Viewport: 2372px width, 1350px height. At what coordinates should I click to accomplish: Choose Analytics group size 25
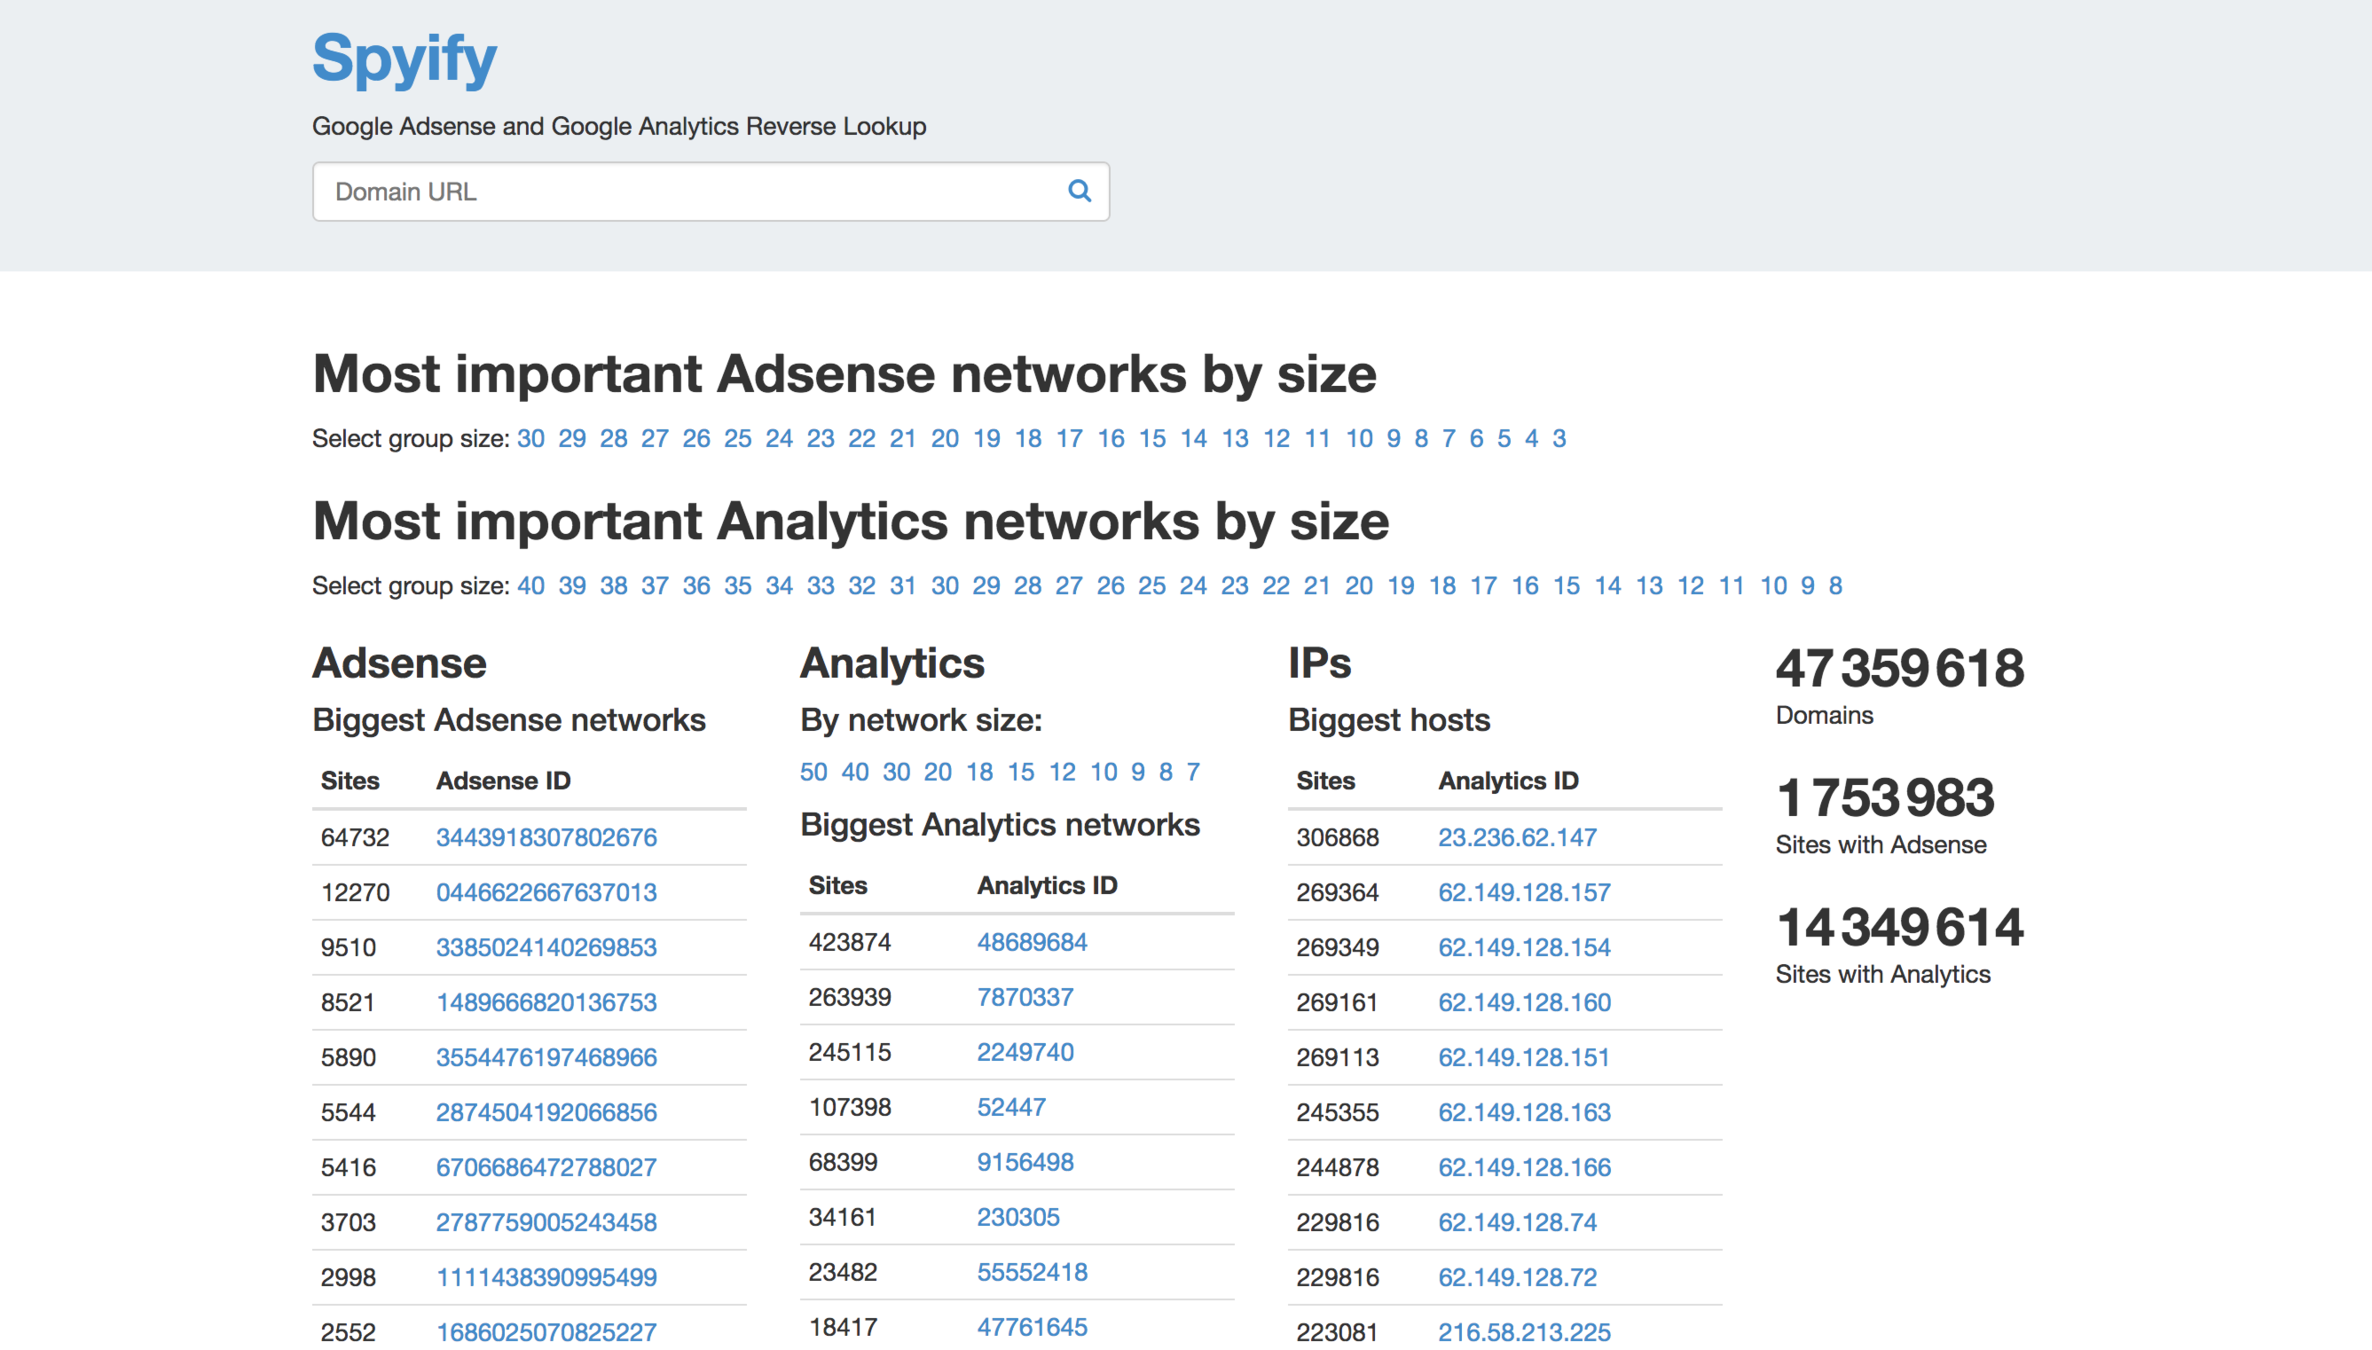point(1151,585)
